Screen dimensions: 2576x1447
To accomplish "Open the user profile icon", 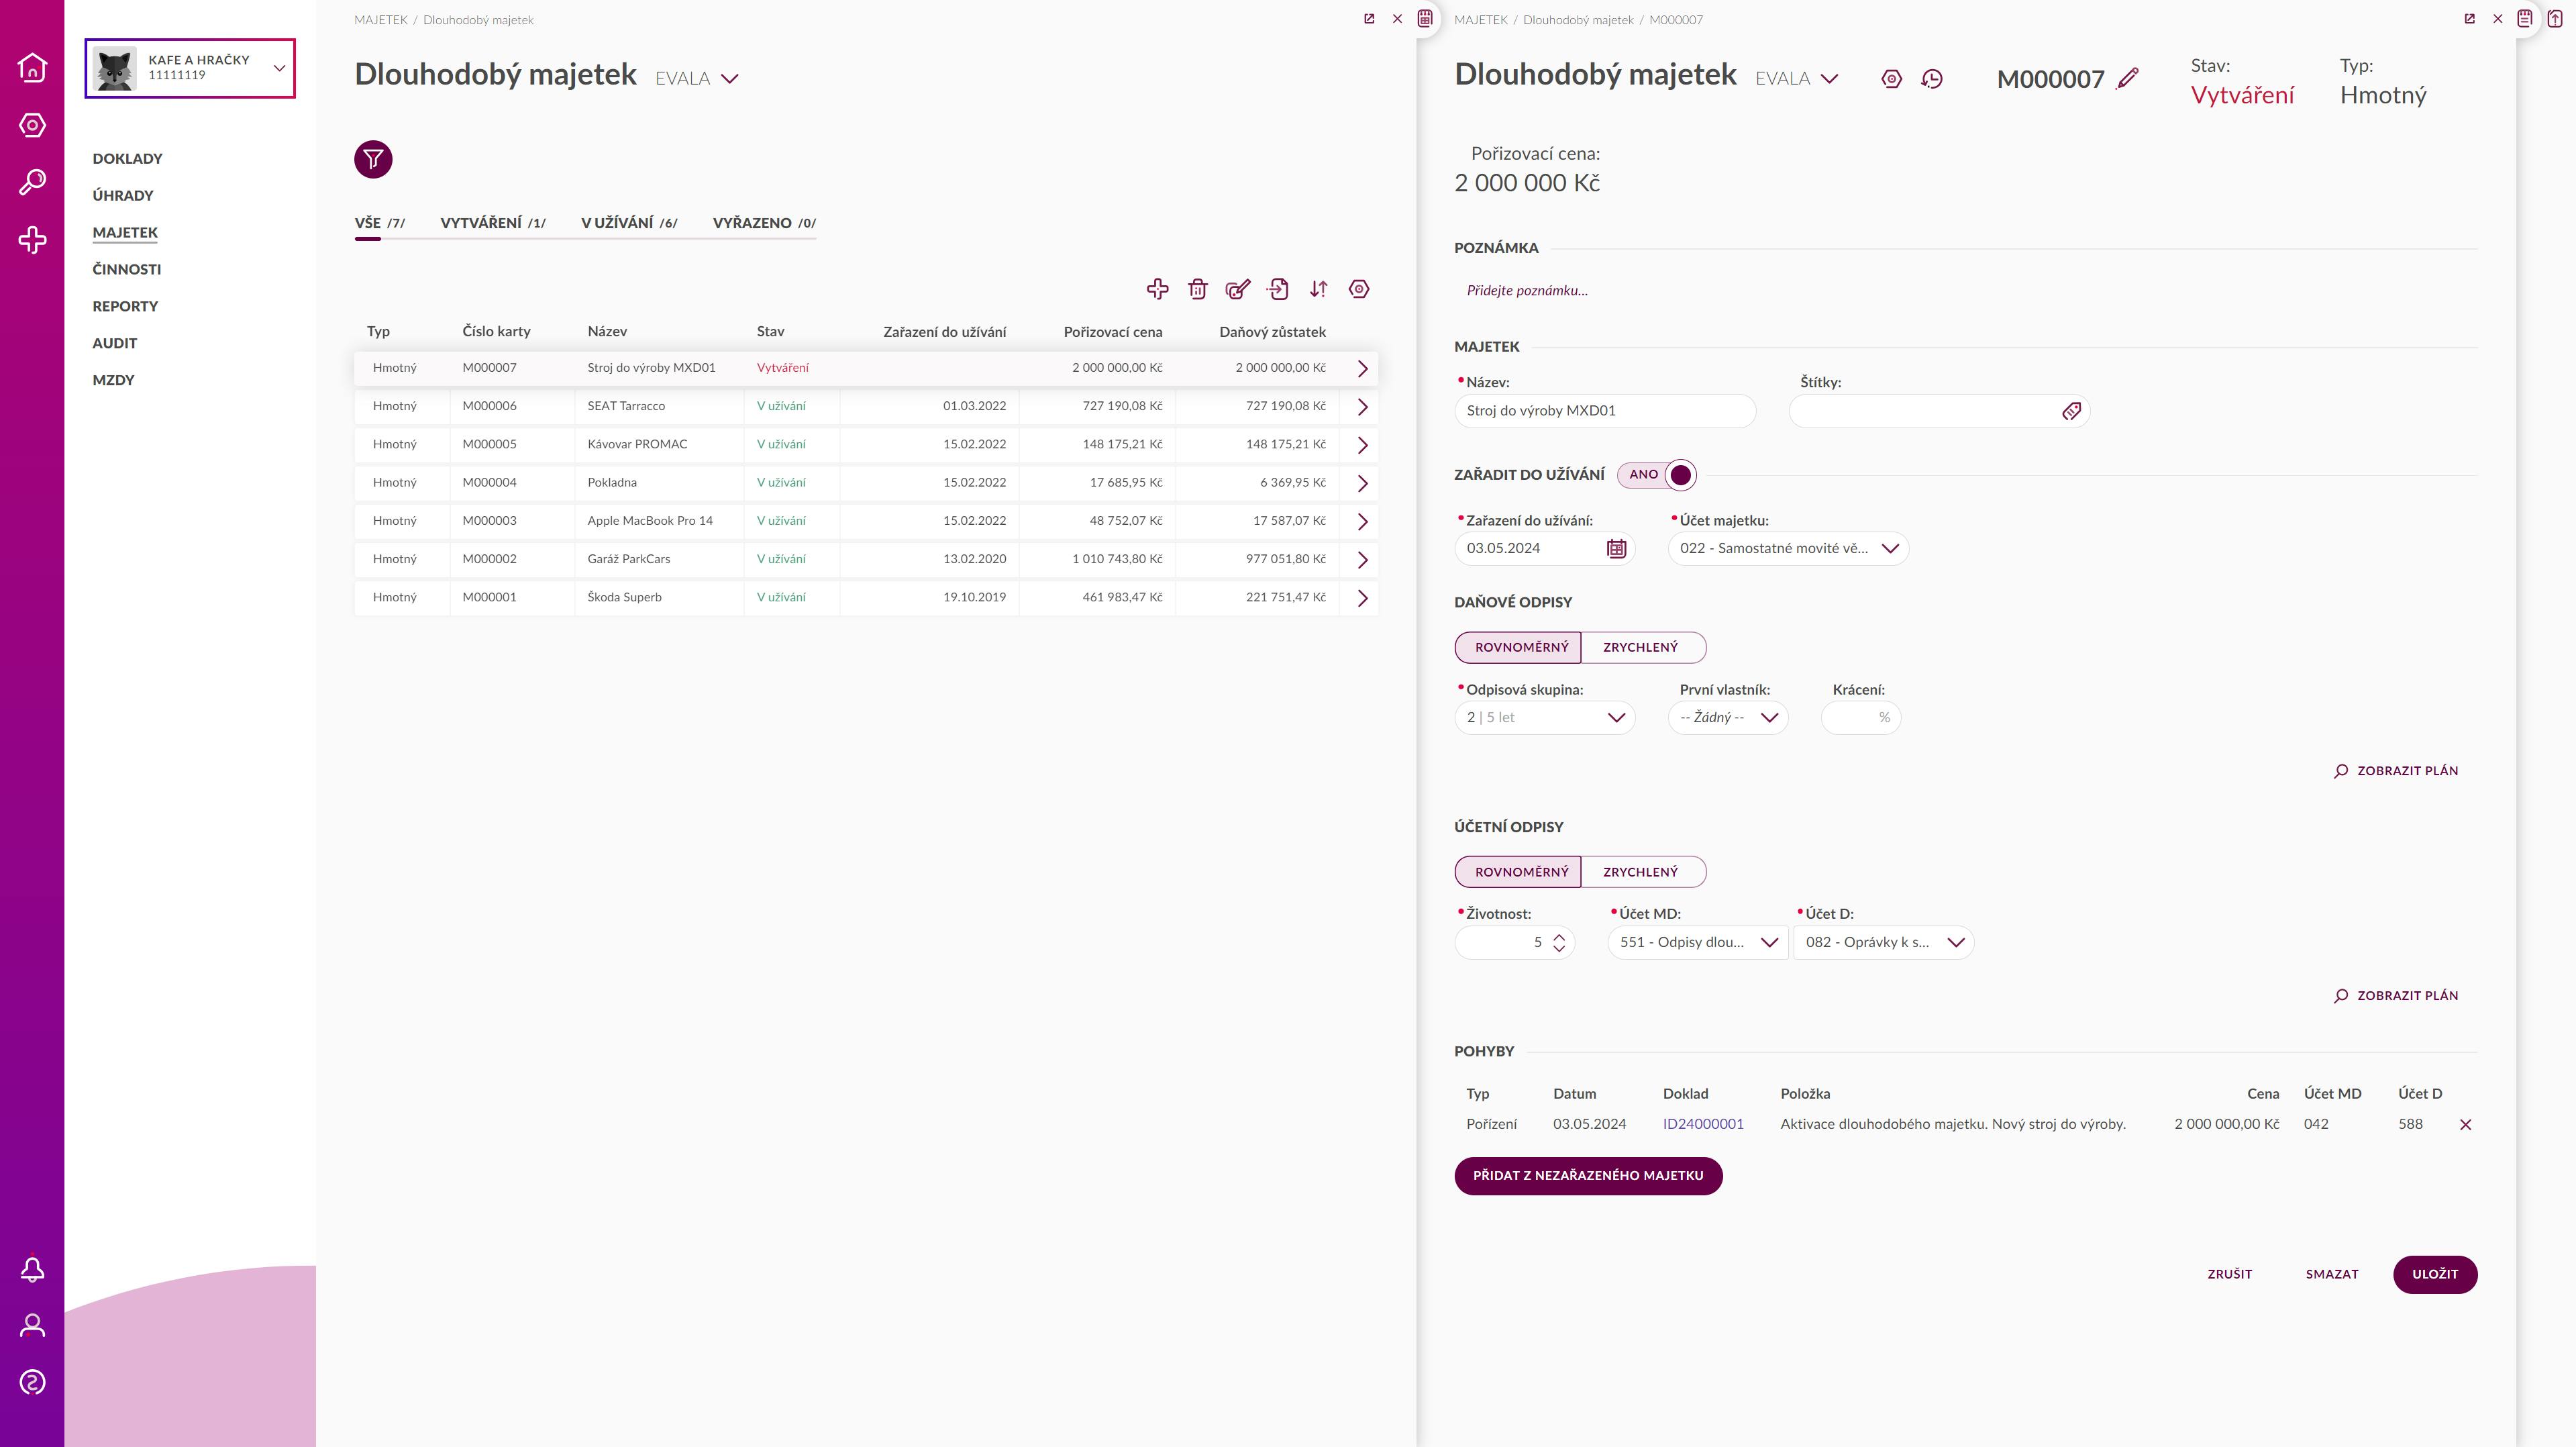I will [x=32, y=1326].
